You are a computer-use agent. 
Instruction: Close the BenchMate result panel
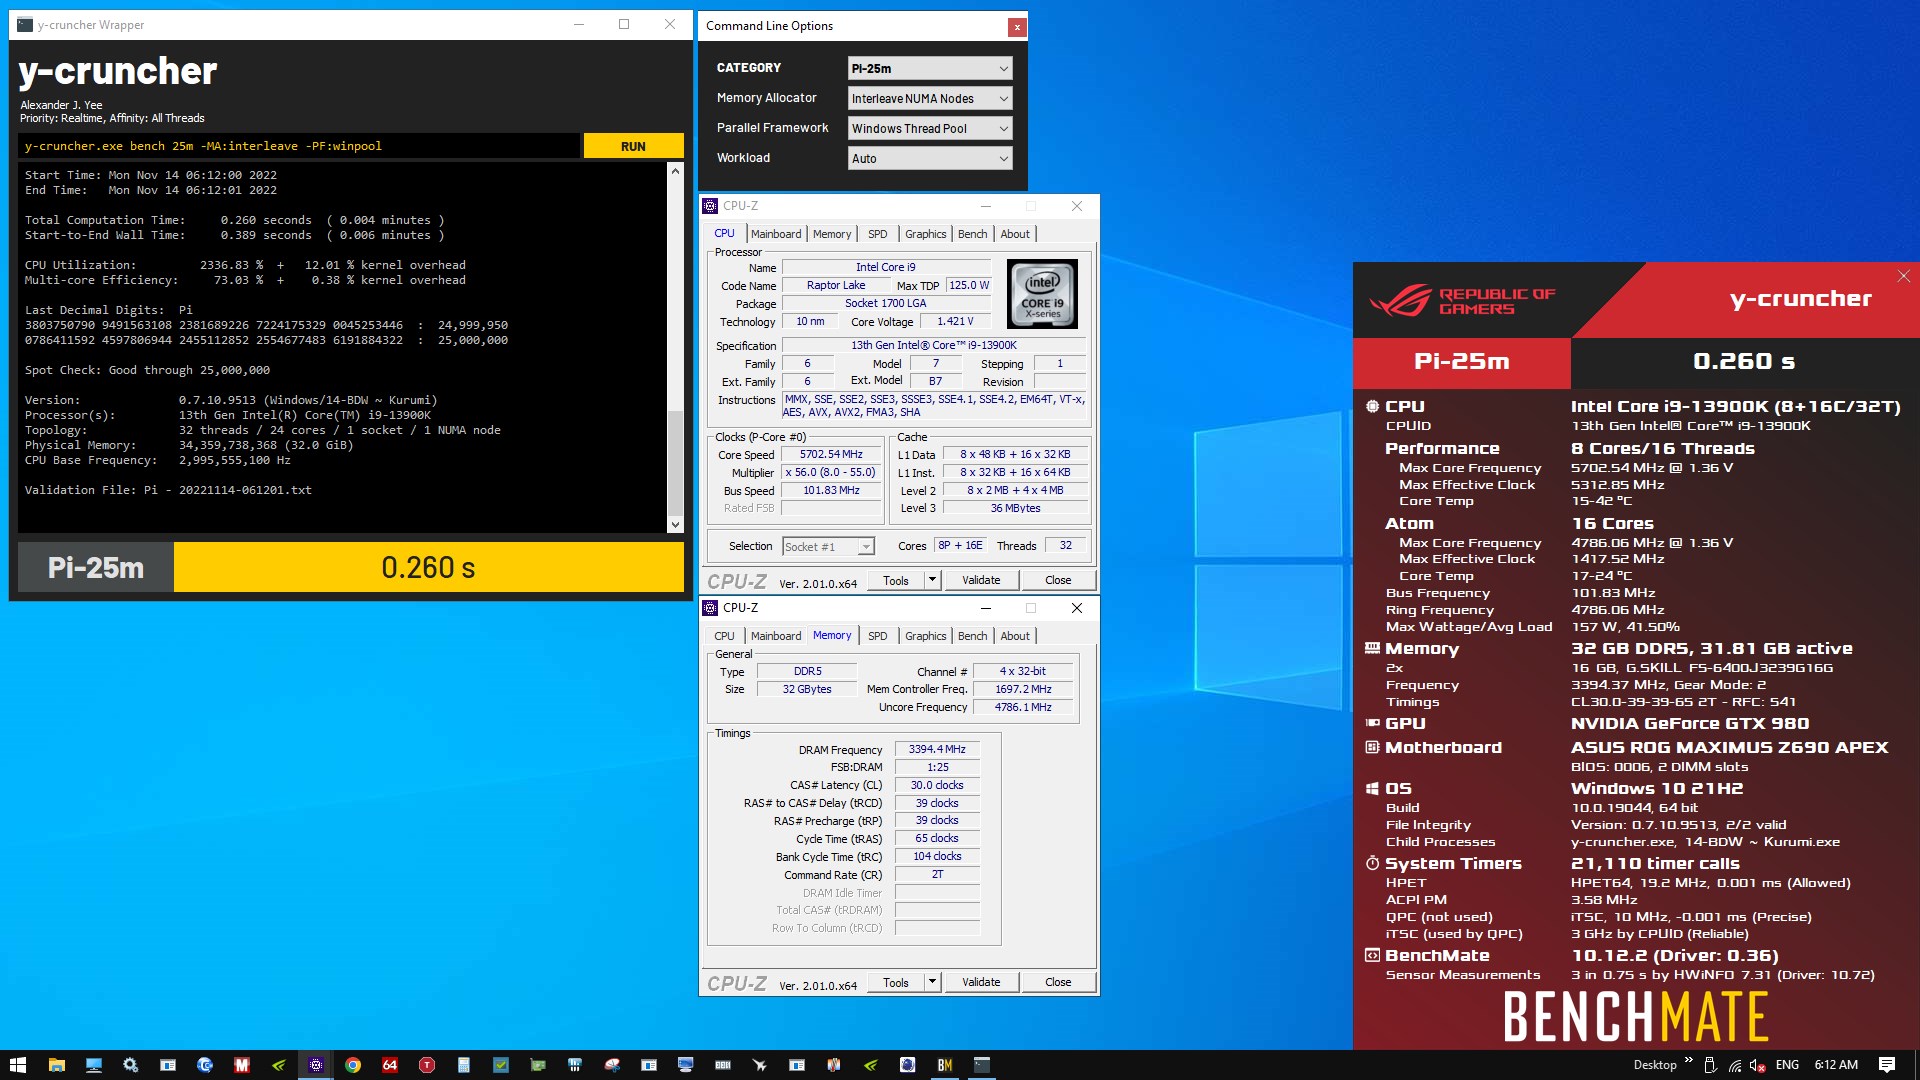coord(1903,276)
